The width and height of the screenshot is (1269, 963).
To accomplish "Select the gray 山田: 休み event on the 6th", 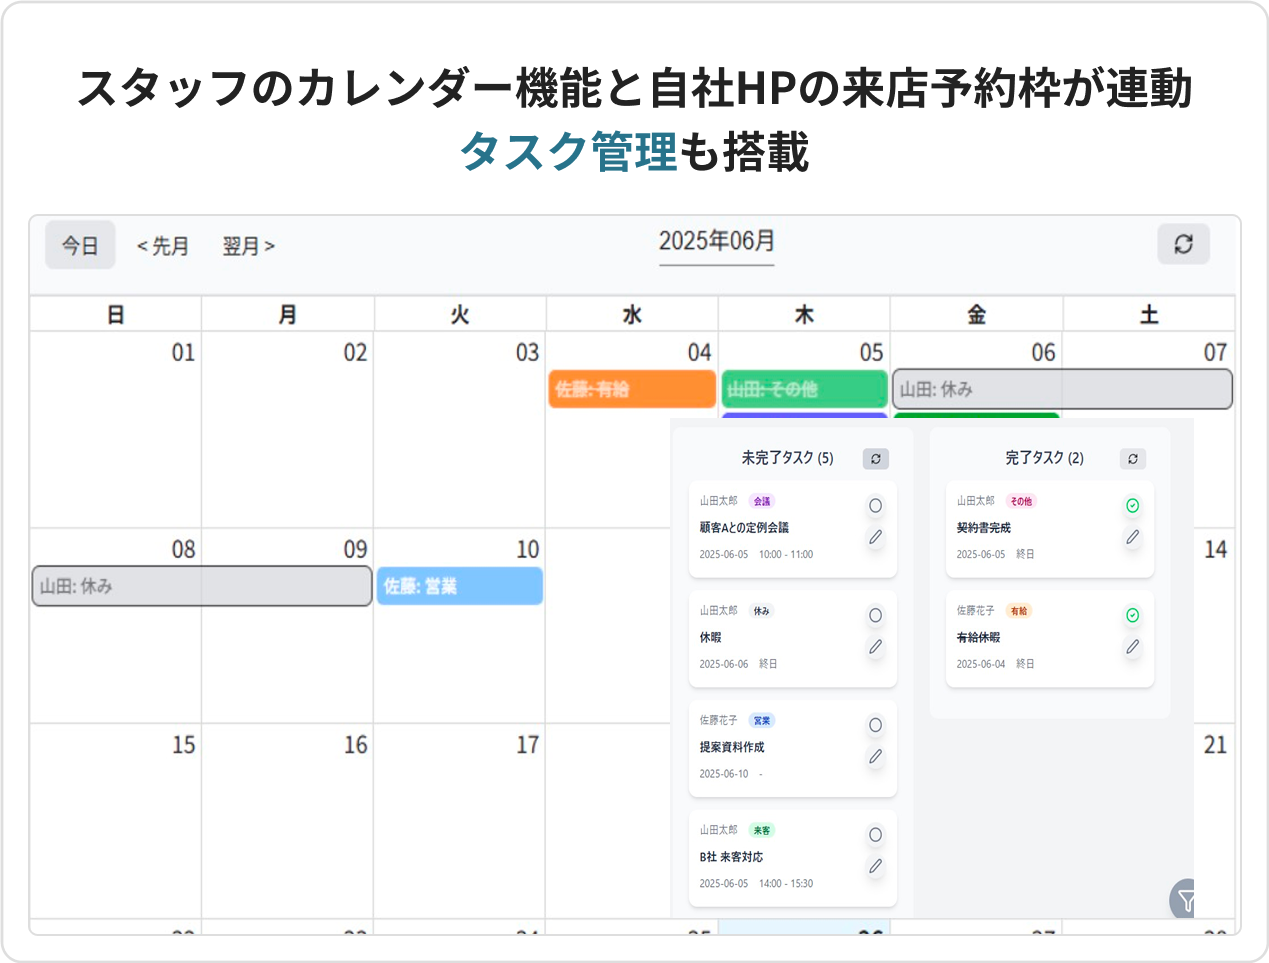I will pos(1061,389).
